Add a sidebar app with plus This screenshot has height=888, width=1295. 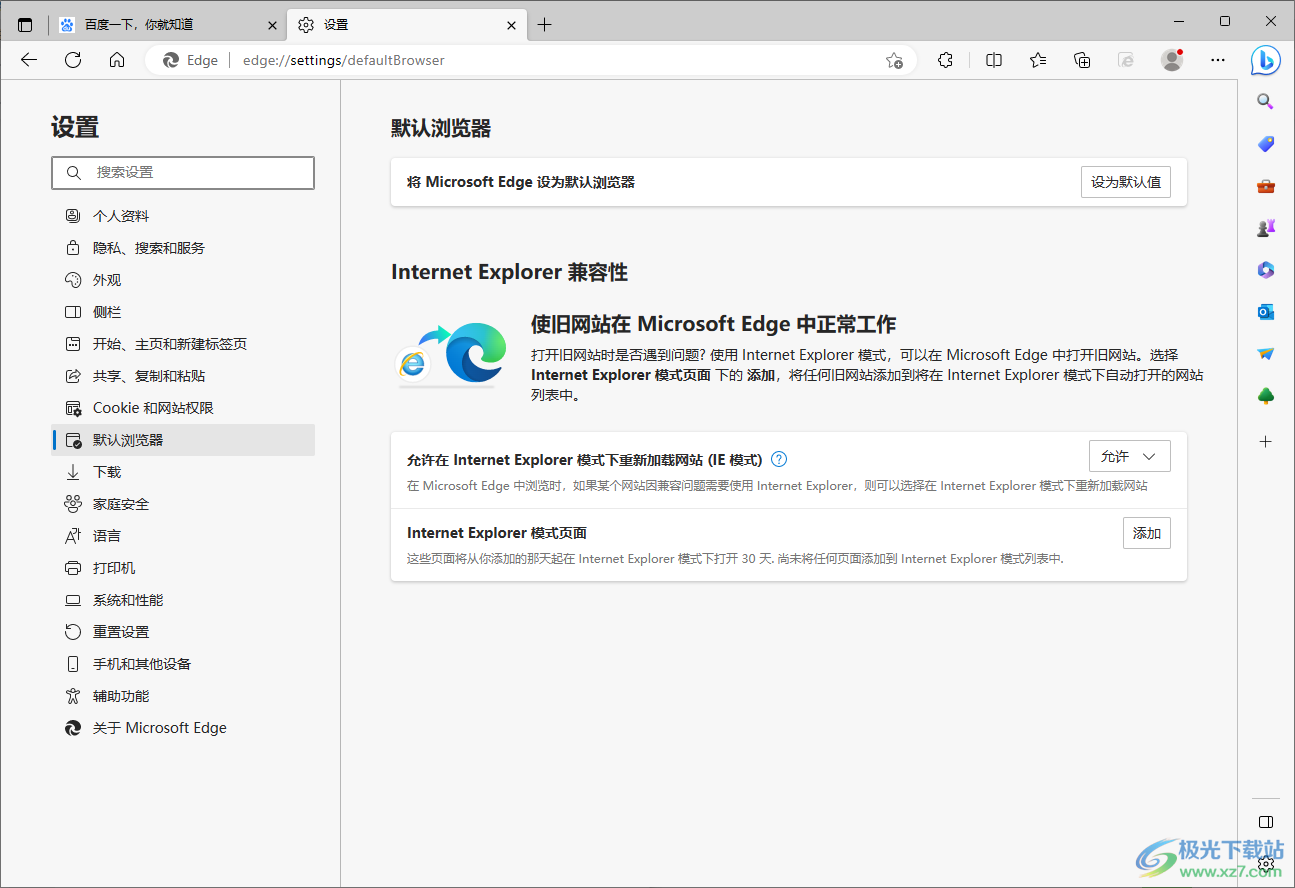[x=1266, y=441]
